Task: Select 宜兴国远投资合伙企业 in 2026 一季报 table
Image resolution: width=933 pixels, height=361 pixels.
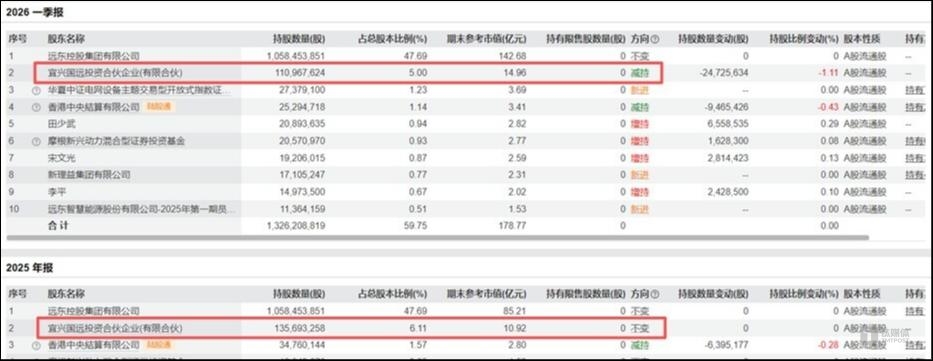Action: (x=115, y=73)
